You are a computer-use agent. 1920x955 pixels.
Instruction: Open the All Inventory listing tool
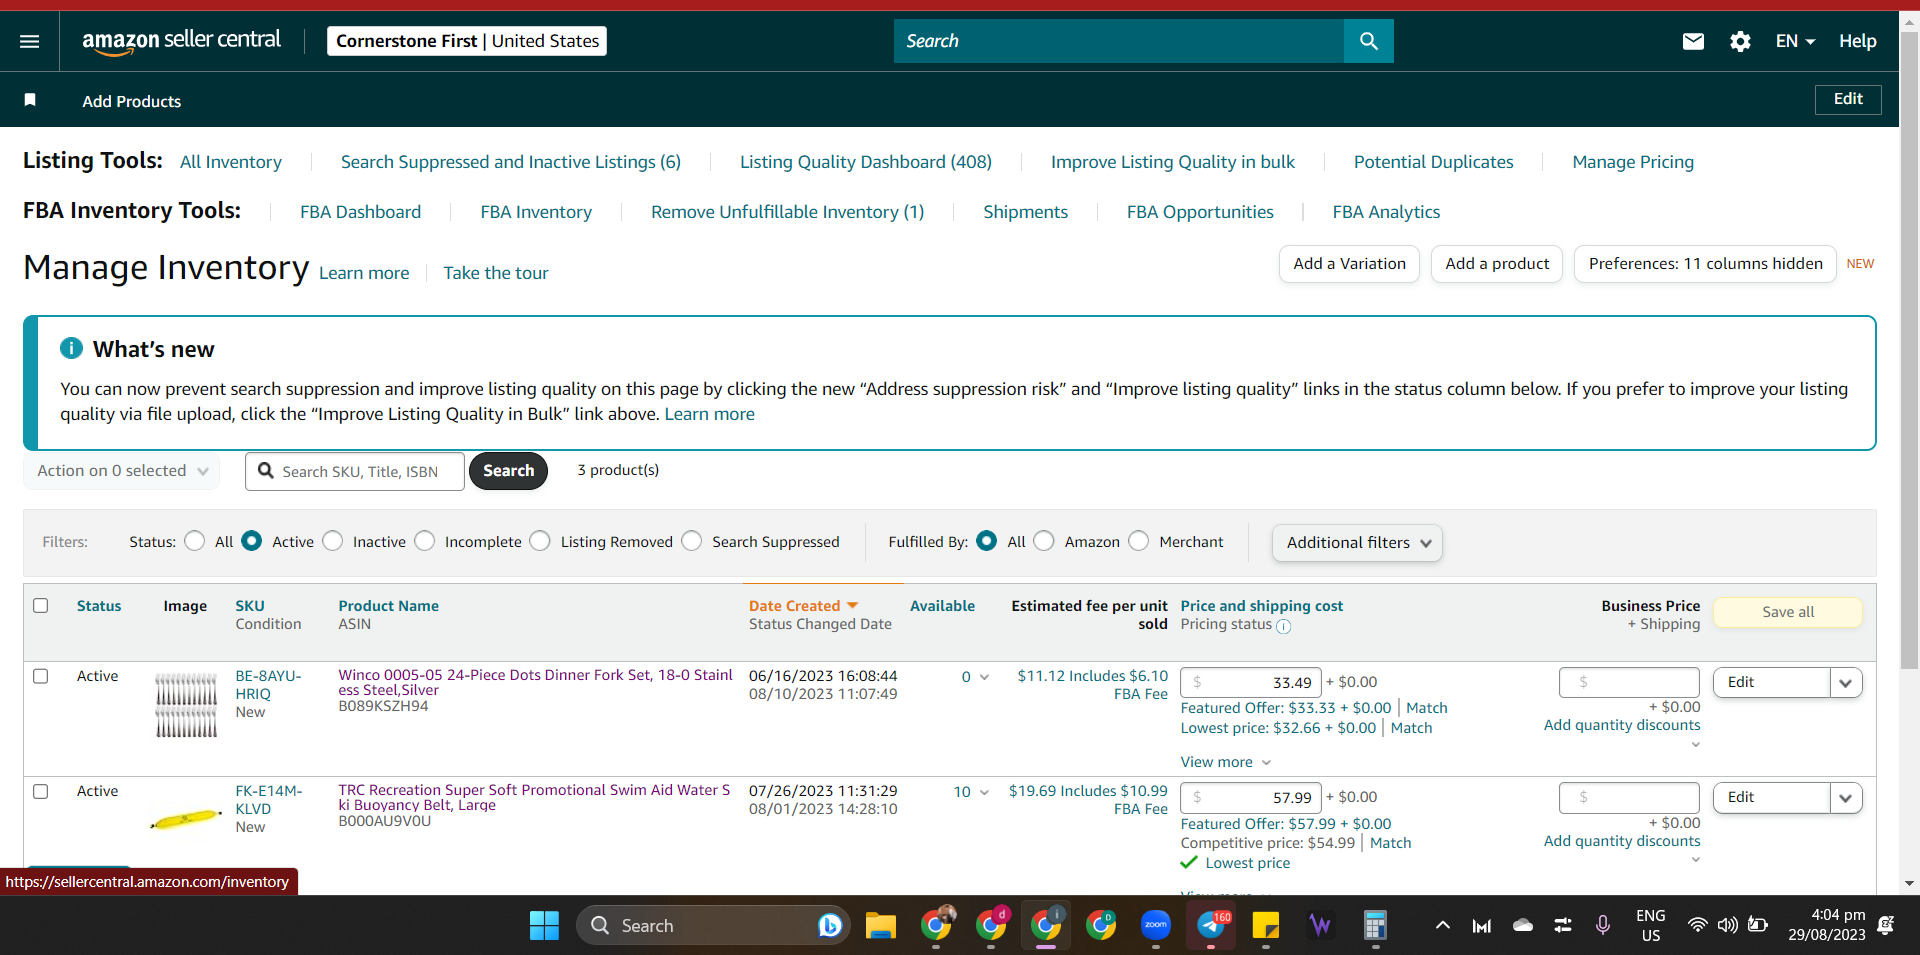(231, 162)
